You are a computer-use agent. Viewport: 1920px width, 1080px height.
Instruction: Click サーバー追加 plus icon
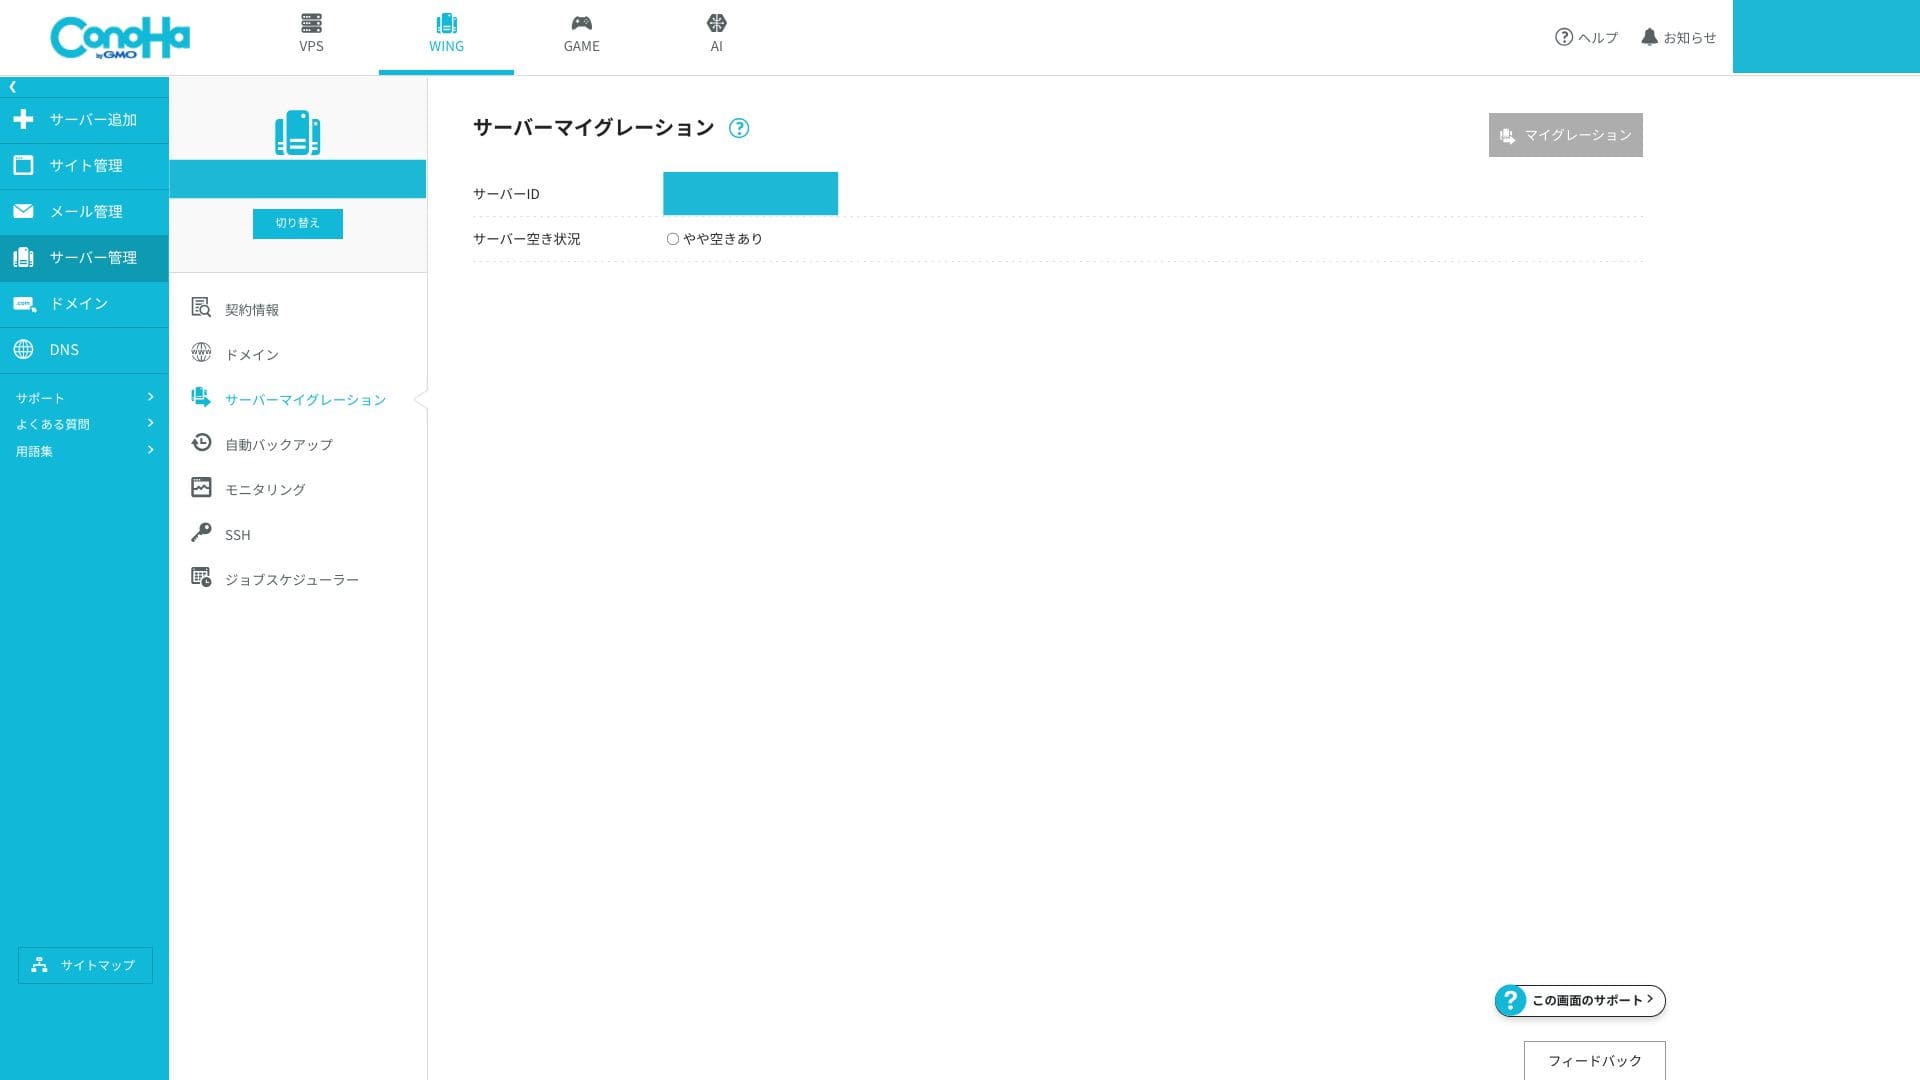click(24, 119)
